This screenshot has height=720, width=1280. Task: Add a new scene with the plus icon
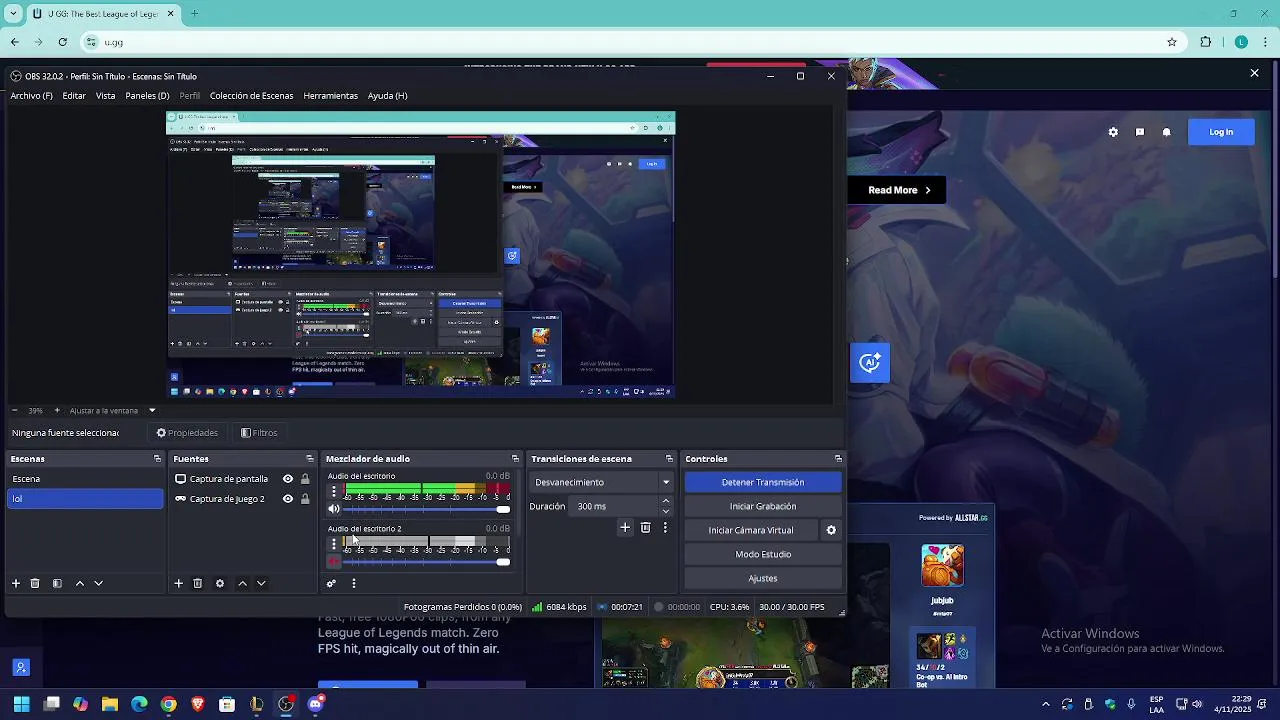15,583
